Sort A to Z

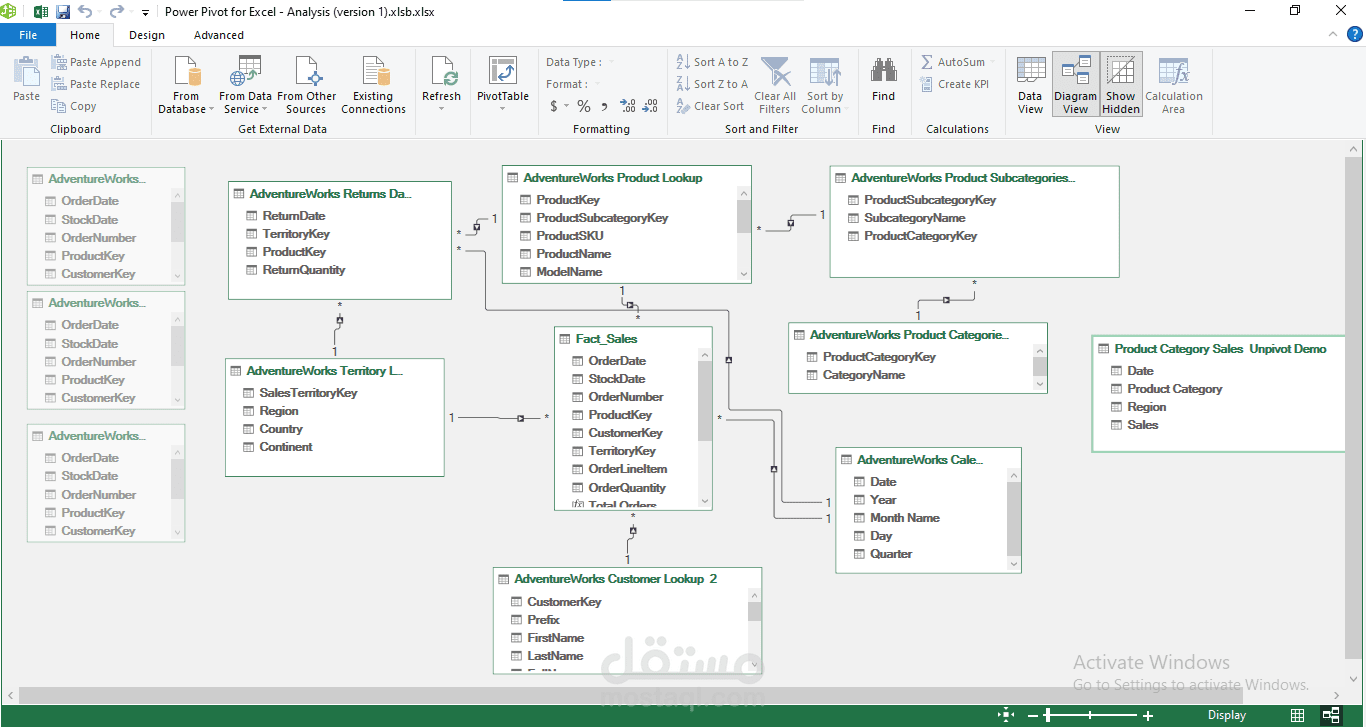coord(712,62)
